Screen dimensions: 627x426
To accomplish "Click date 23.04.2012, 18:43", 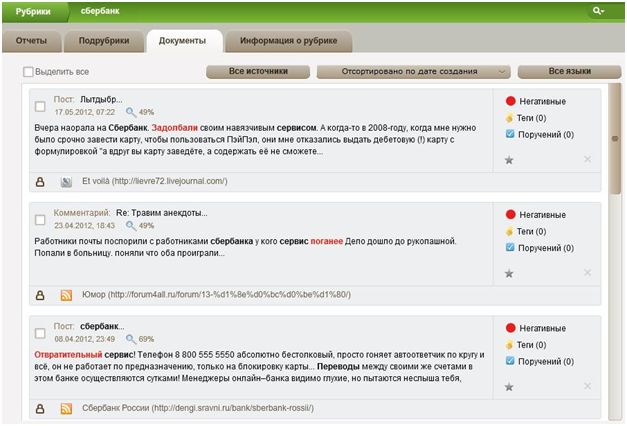I will 85,226.
